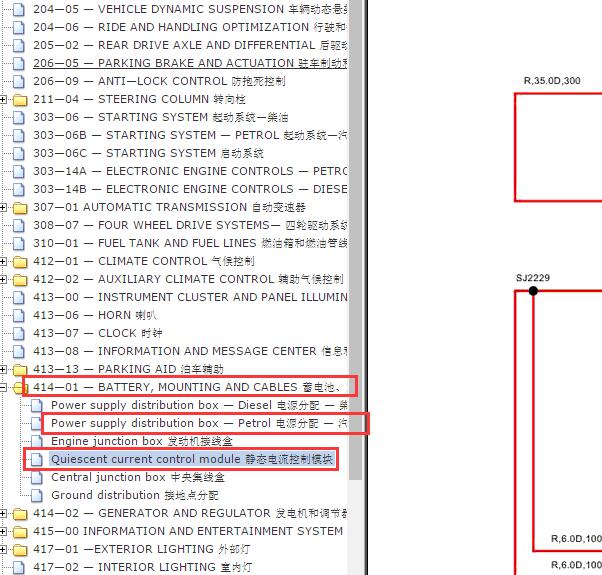Click document icon for 303-06B Starting System Petrol
The width and height of the screenshot is (602, 575).
pos(19,136)
